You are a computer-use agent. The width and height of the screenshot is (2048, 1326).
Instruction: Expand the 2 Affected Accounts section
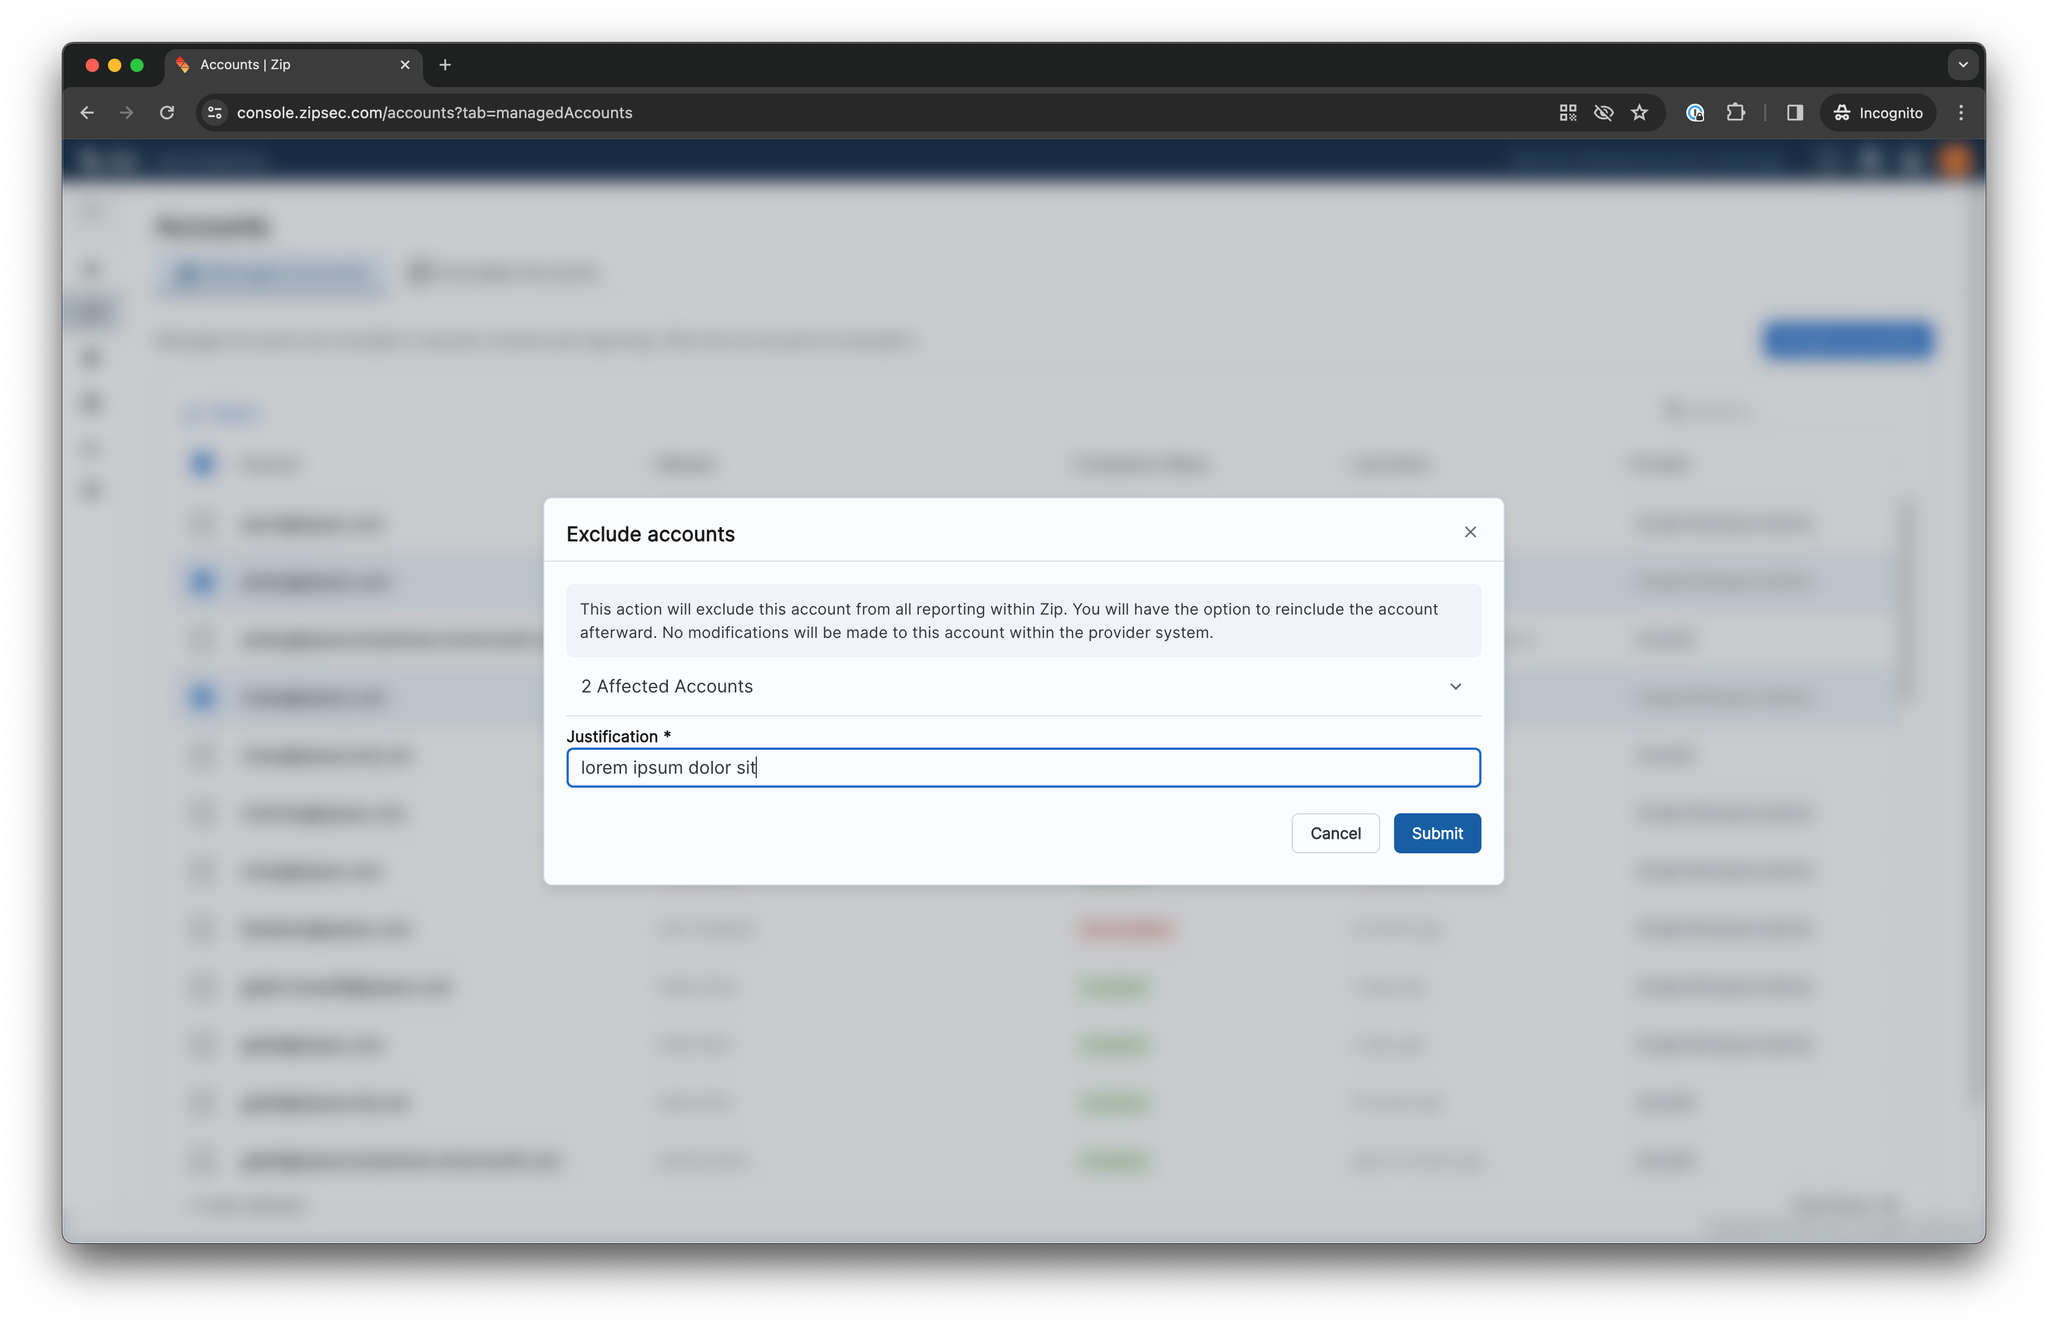pos(667,686)
